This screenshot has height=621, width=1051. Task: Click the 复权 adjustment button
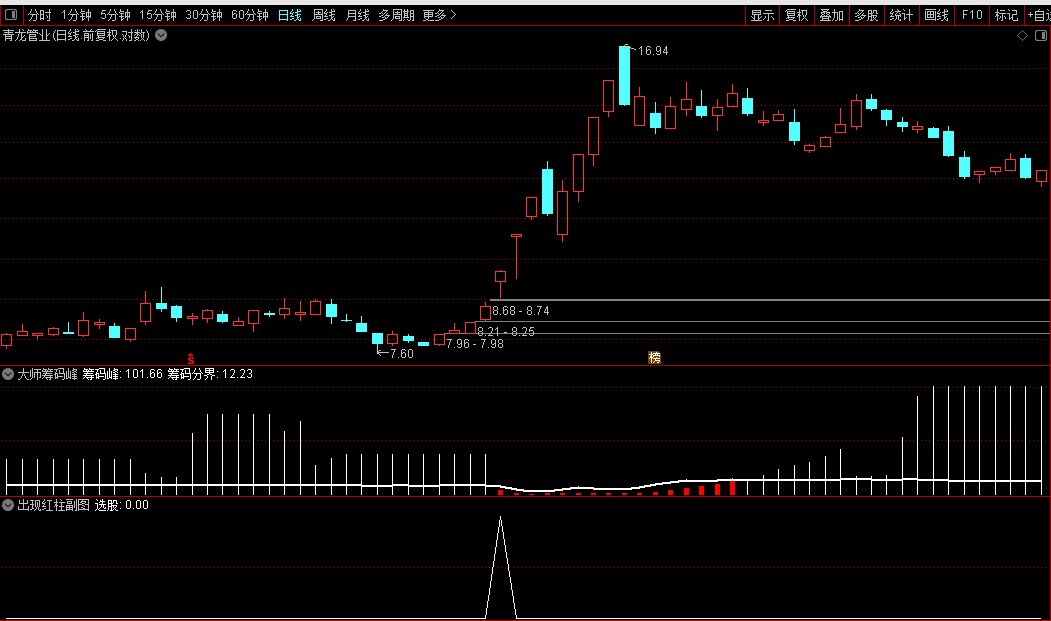[797, 15]
